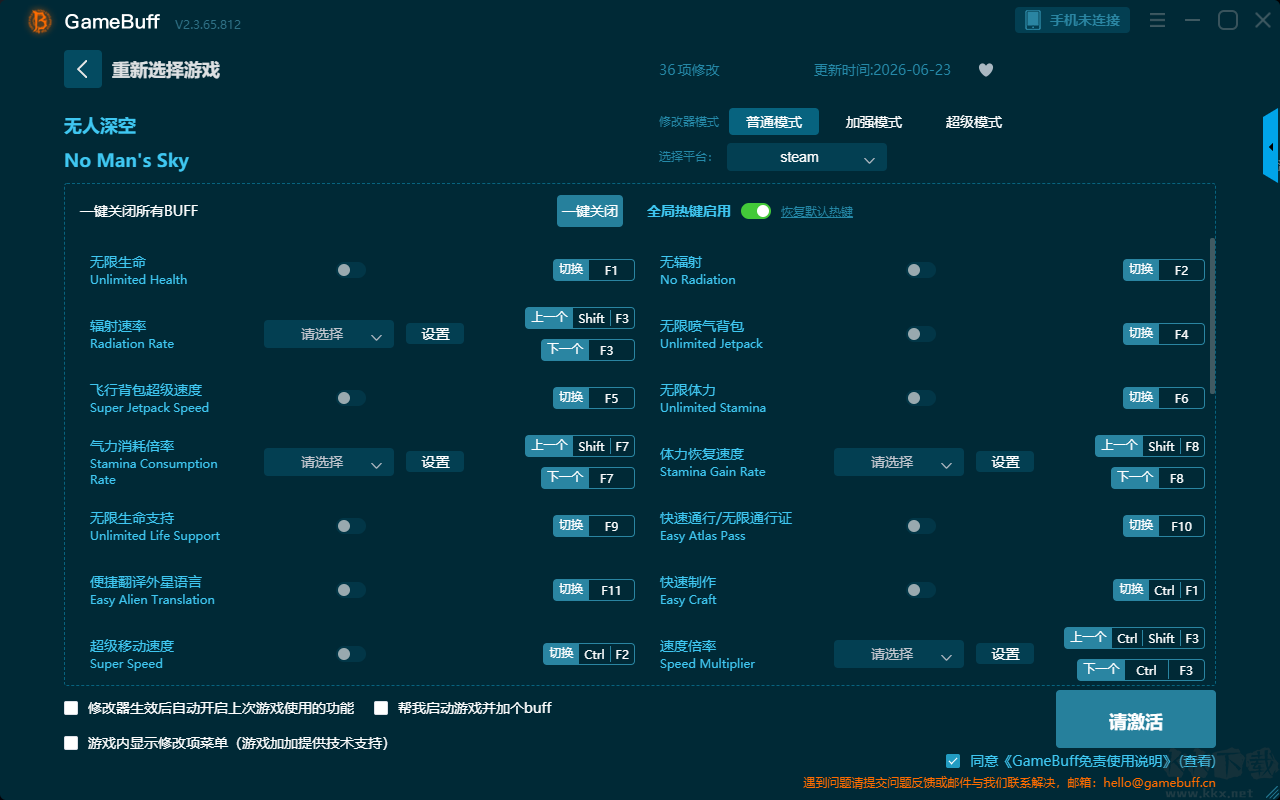
Task: Click Shift F8 previous hotkey for Stamina Gain
Action: pyautogui.click(x=1150, y=446)
